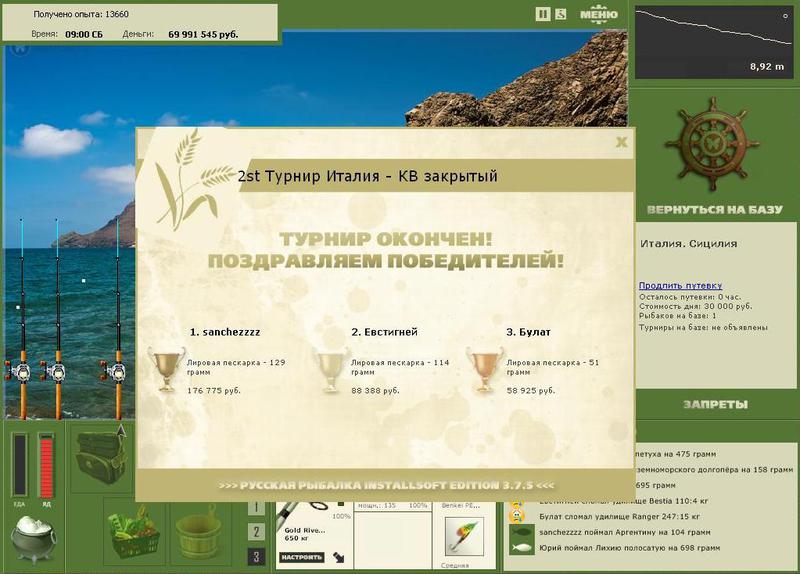Screen dimensions: 800x574
Task: Select winner name 1. sanchezzzz
Action: [x=225, y=332]
